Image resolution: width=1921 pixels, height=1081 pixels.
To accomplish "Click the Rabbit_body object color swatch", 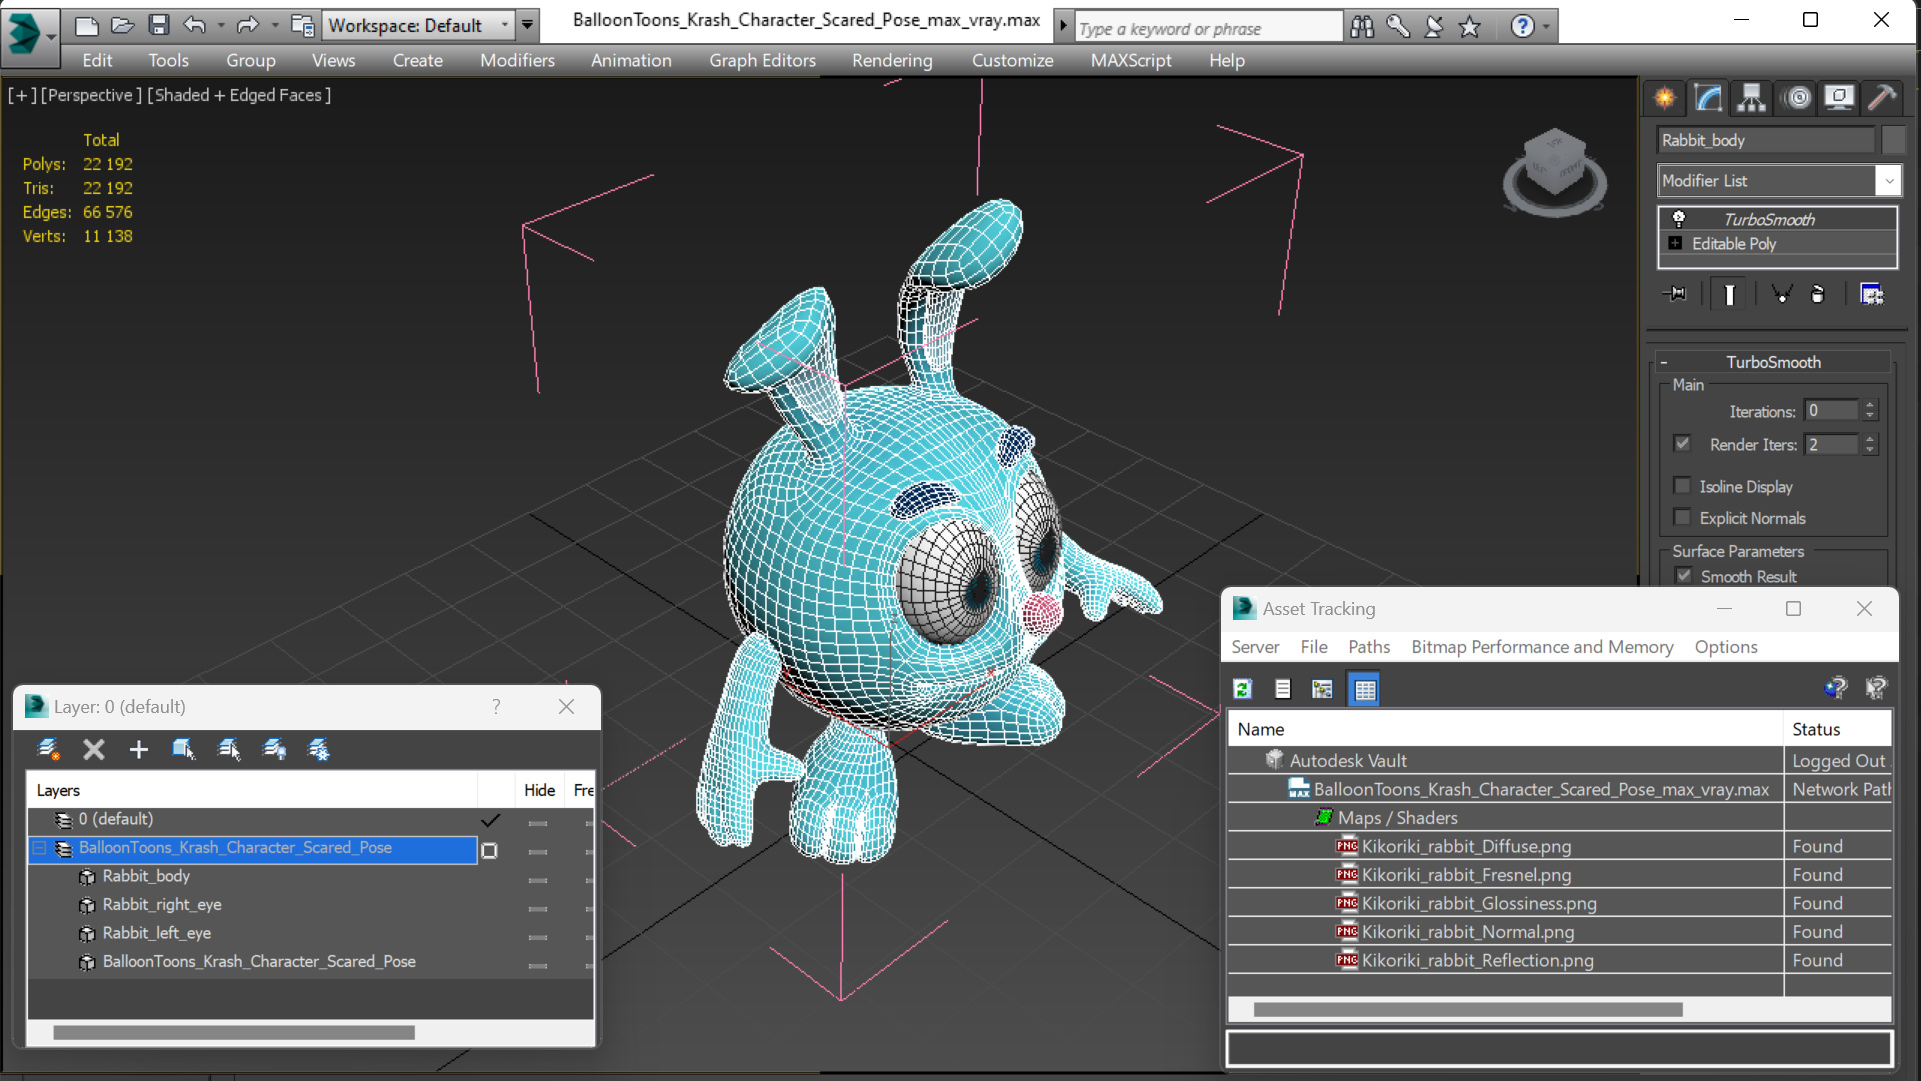I will [1893, 140].
